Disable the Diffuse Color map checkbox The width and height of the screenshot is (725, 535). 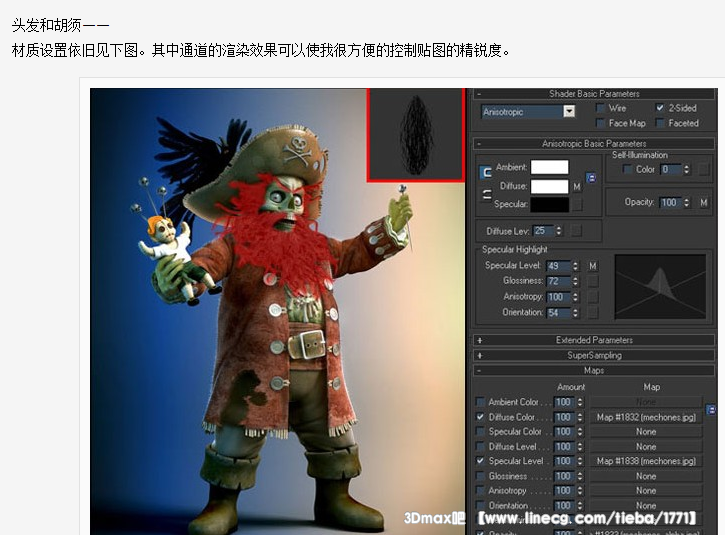click(x=480, y=417)
